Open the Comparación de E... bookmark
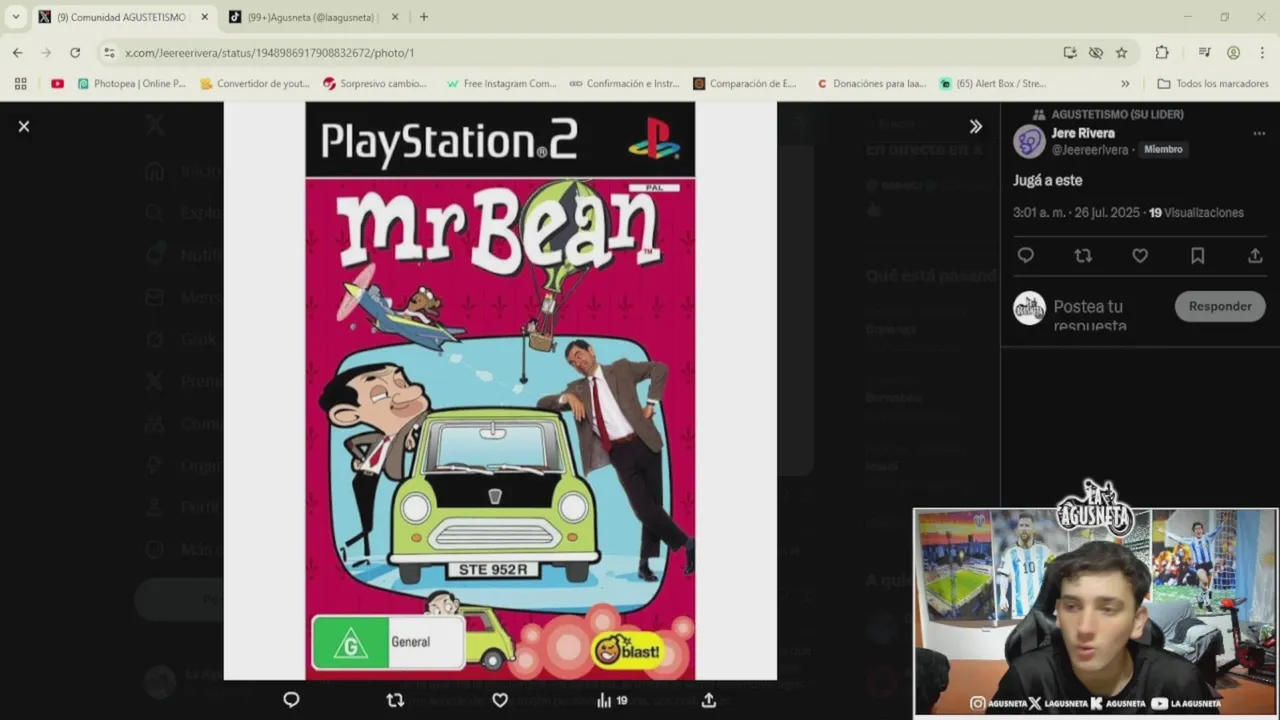The image size is (1280, 720). 745,84
